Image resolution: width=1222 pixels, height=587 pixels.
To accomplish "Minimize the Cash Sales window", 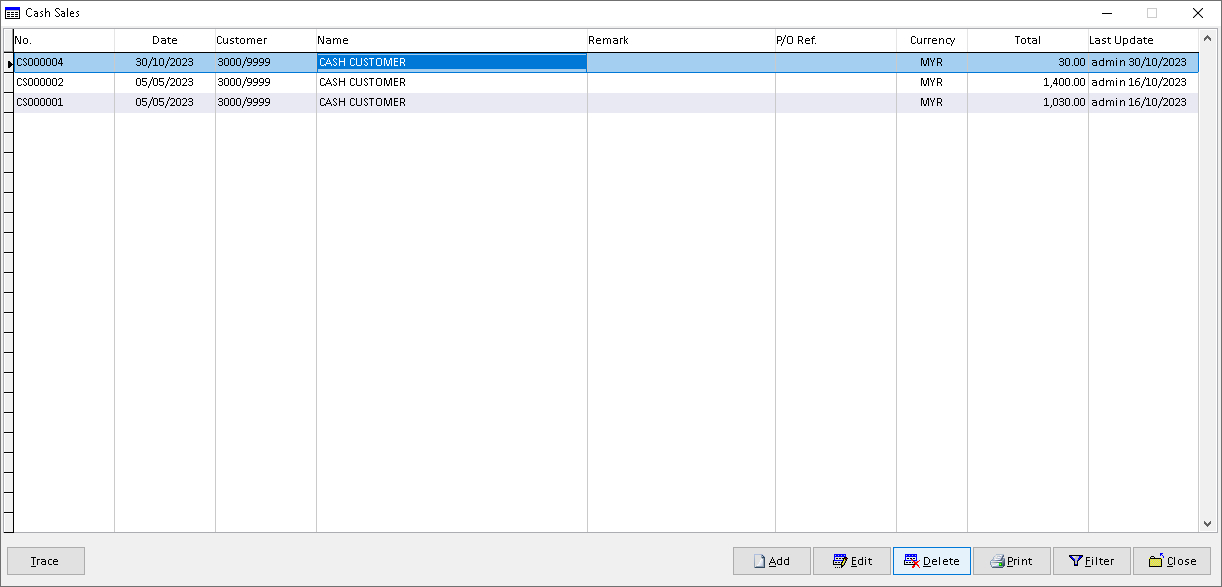I will point(1107,13).
